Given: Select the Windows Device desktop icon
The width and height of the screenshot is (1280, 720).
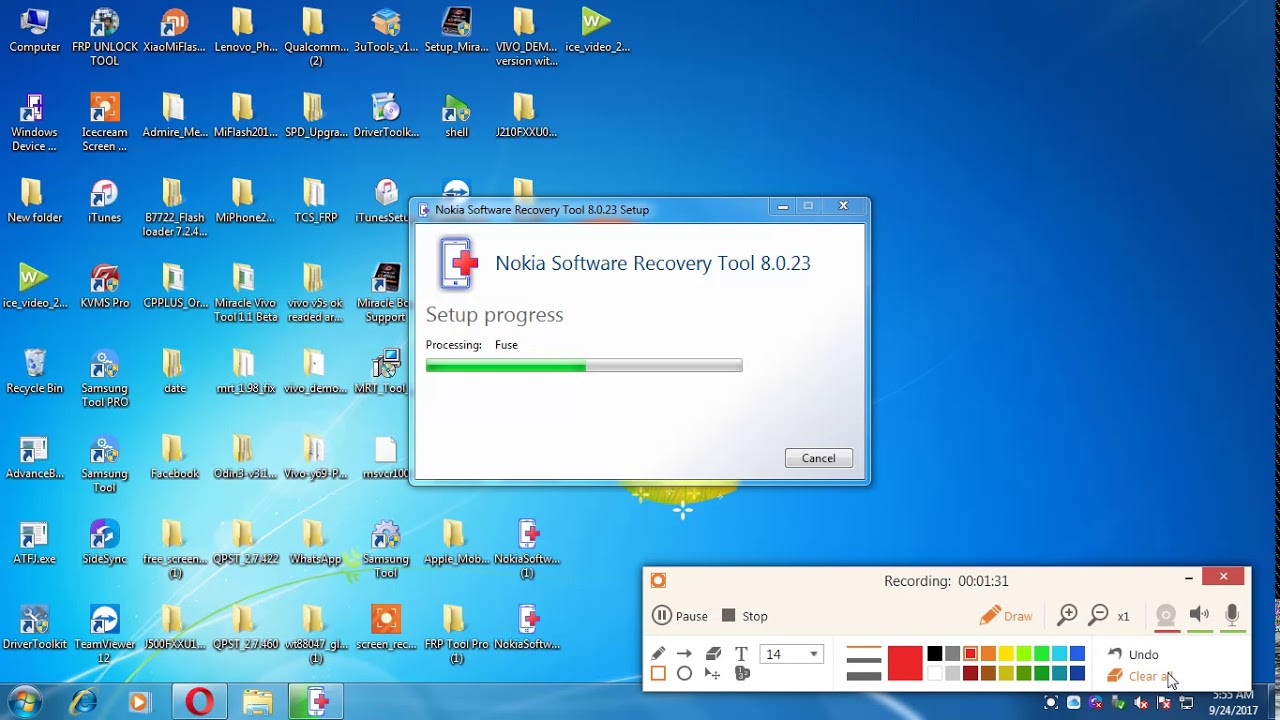Looking at the screenshot, I should pos(35,122).
